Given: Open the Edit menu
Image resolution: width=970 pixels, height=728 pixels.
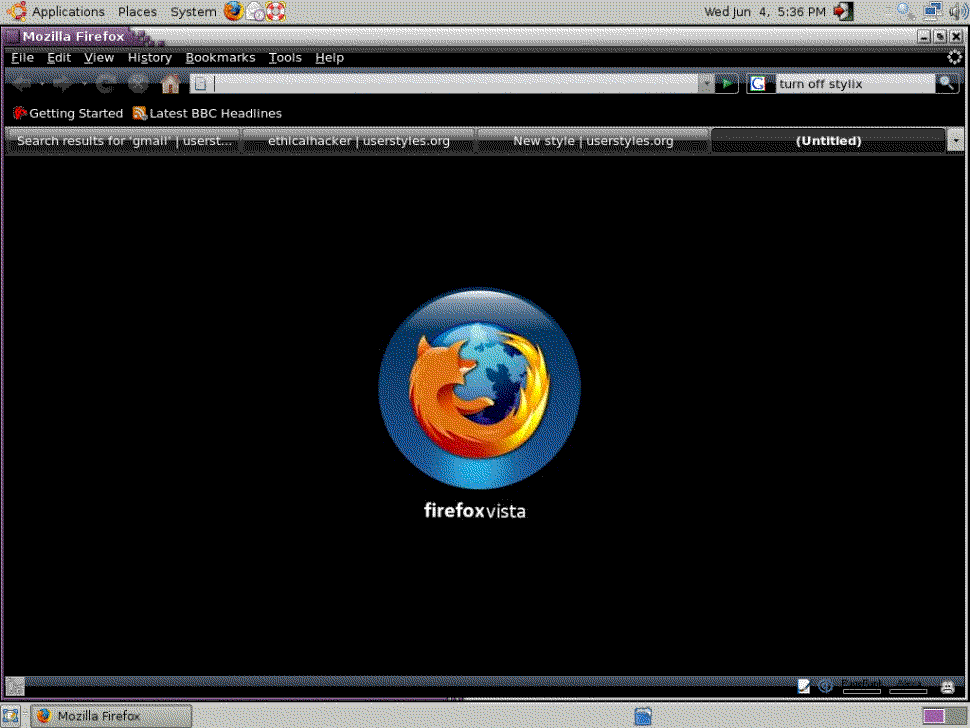Looking at the screenshot, I should (x=59, y=58).
